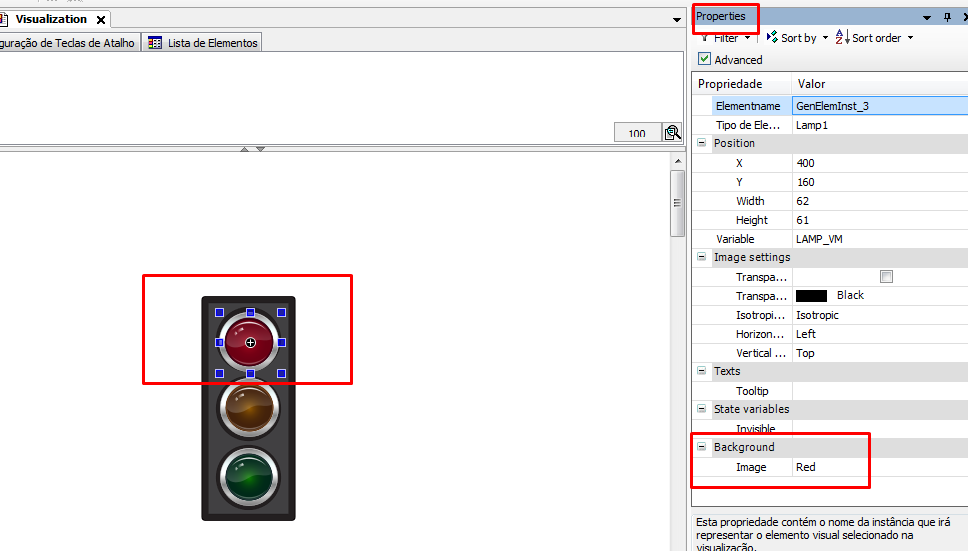
Task: Switch to the Lista de Elementos tab
Action: [x=204, y=43]
